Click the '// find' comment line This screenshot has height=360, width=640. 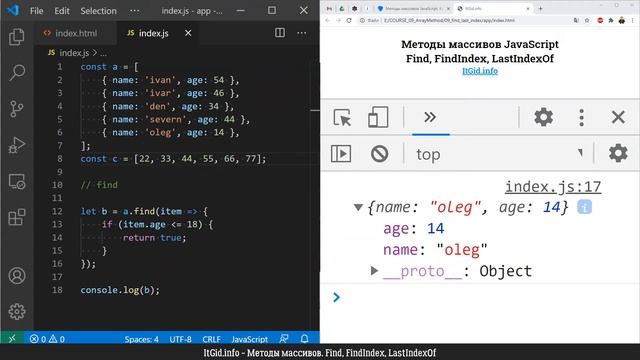(x=99, y=185)
